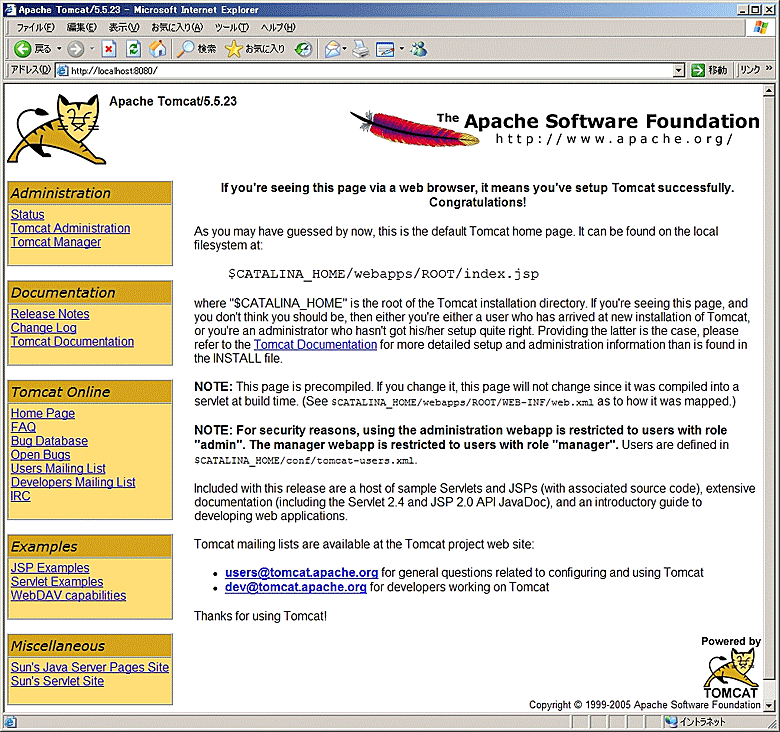Click the page icon in address bar

[63, 71]
